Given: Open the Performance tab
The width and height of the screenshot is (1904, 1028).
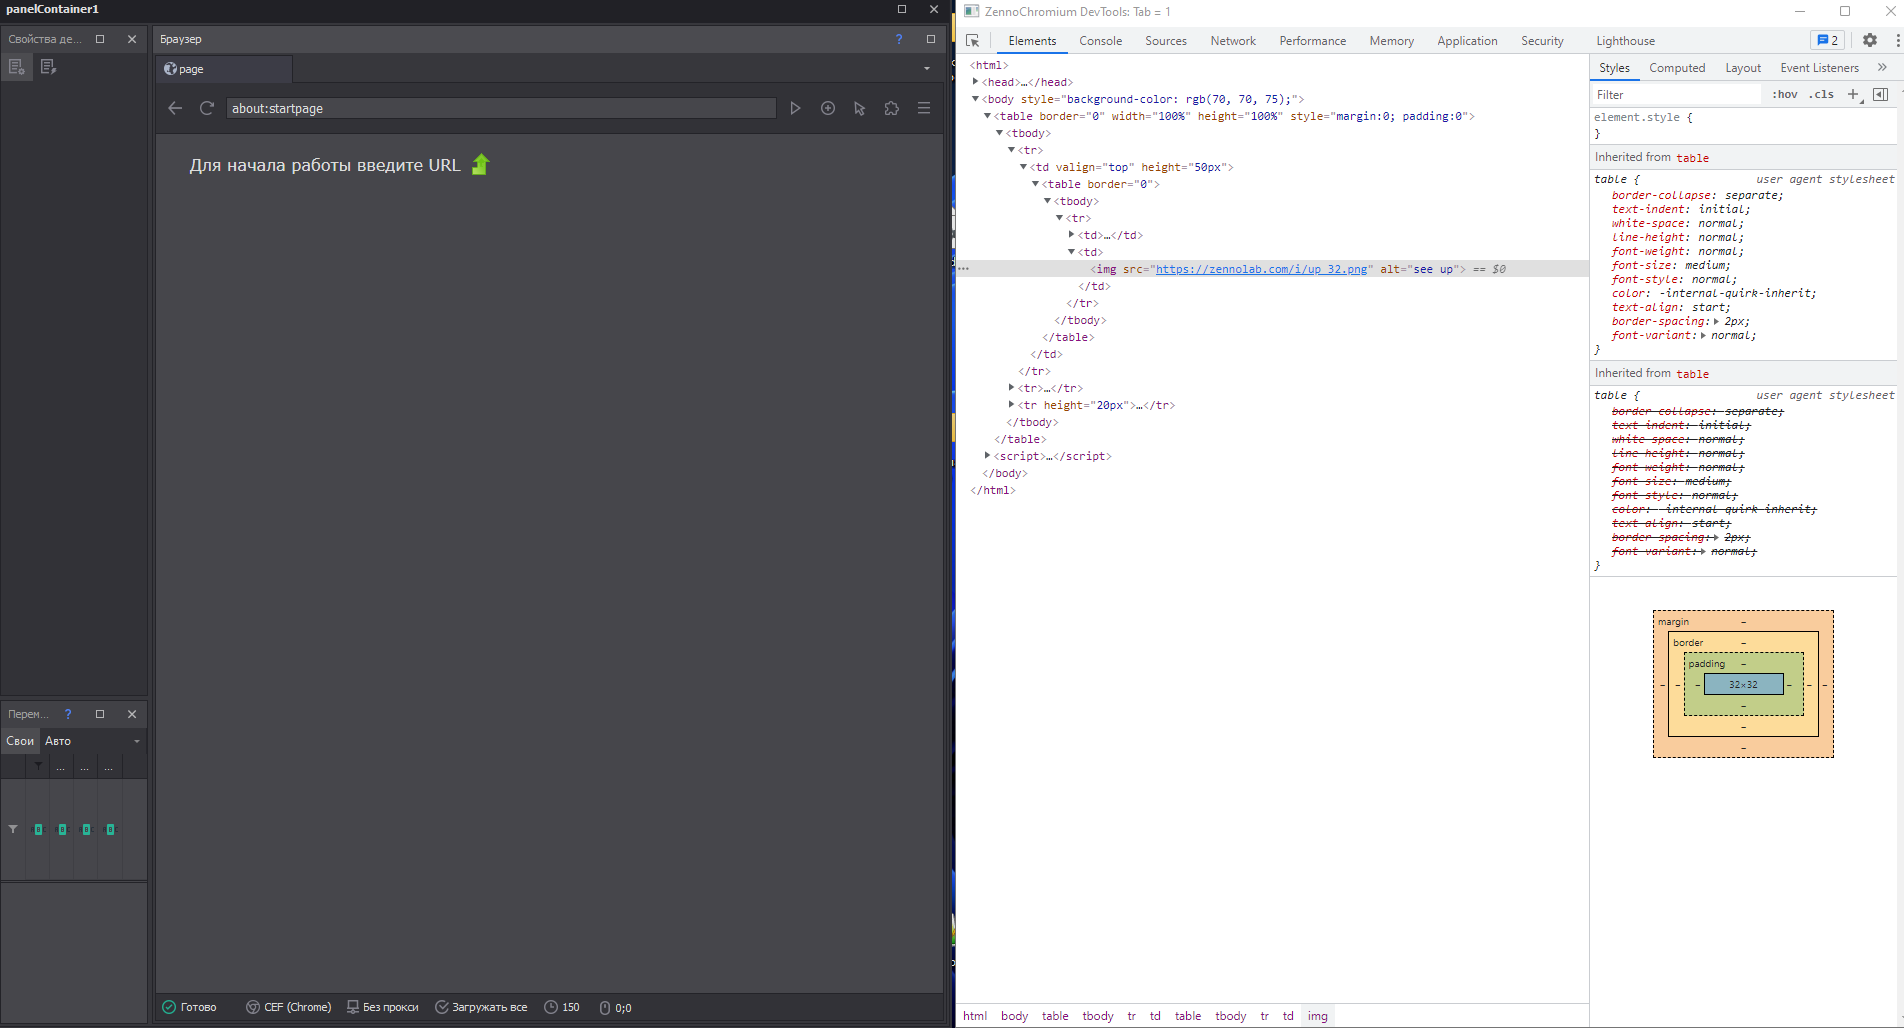Looking at the screenshot, I should coord(1312,41).
